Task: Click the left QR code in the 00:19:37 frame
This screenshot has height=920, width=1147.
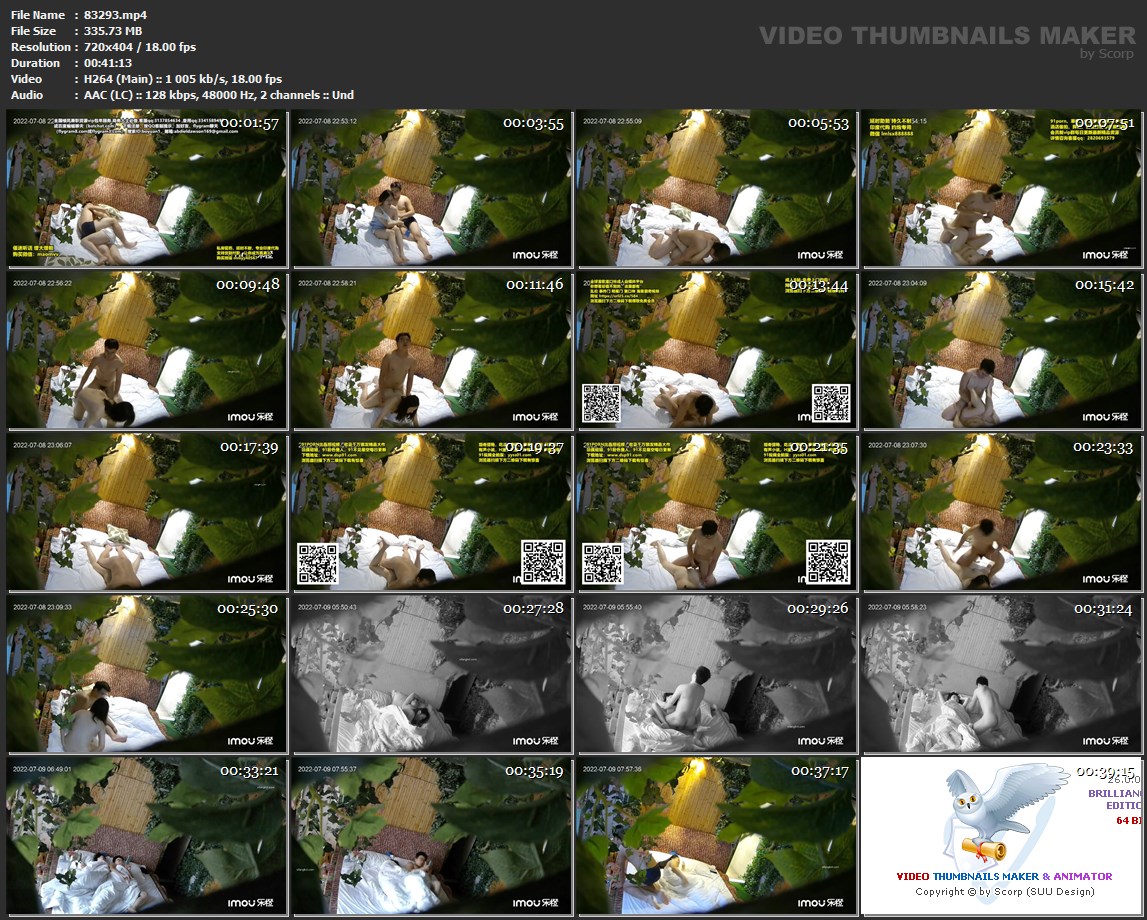Action: click(x=317, y=563)
